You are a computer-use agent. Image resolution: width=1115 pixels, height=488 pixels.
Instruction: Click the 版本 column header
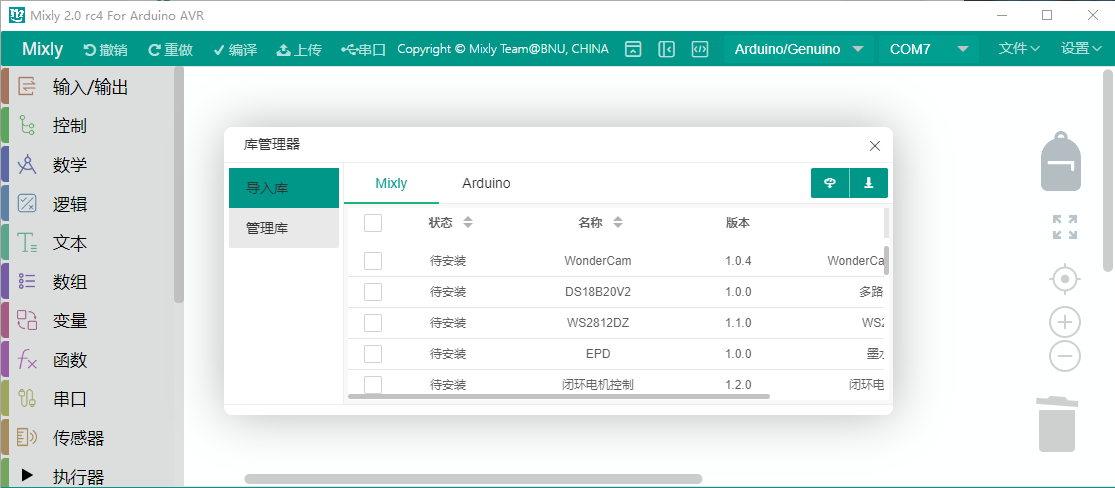[x=737, y=223]
